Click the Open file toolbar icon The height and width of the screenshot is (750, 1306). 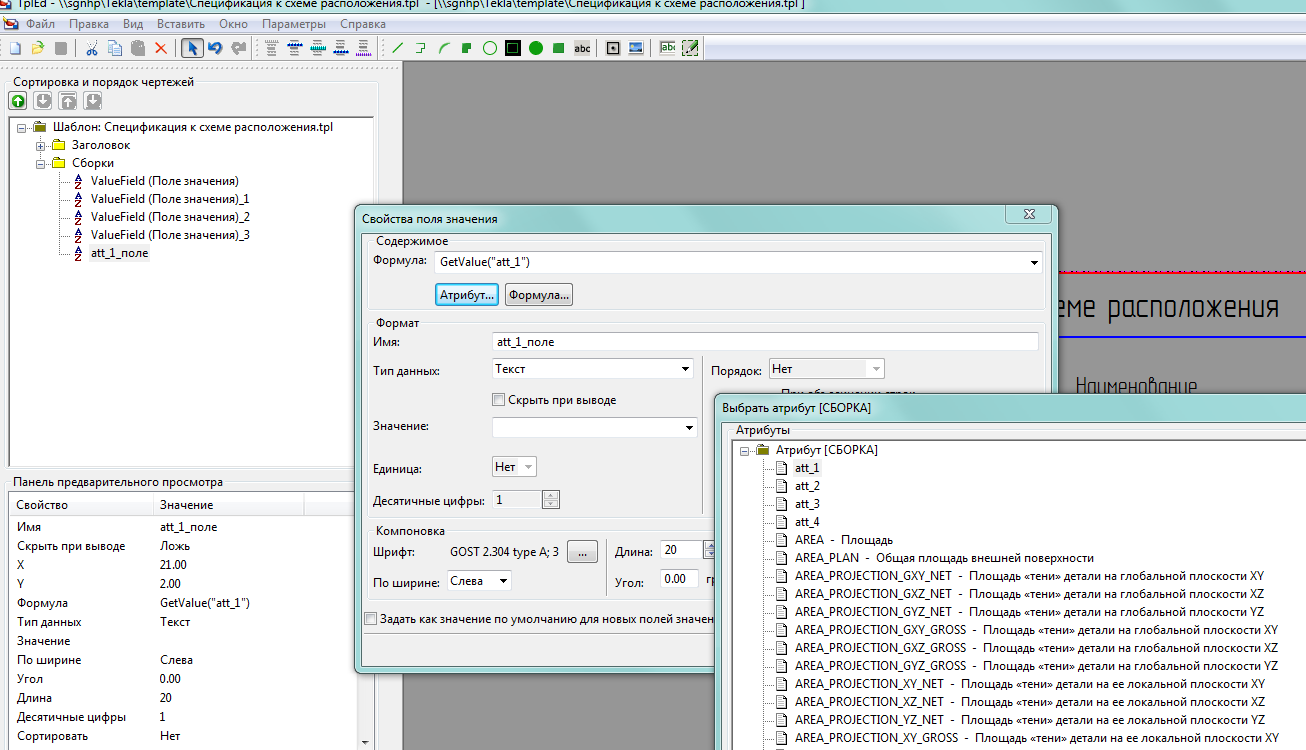pyautogui.click(x=38, y=48)
